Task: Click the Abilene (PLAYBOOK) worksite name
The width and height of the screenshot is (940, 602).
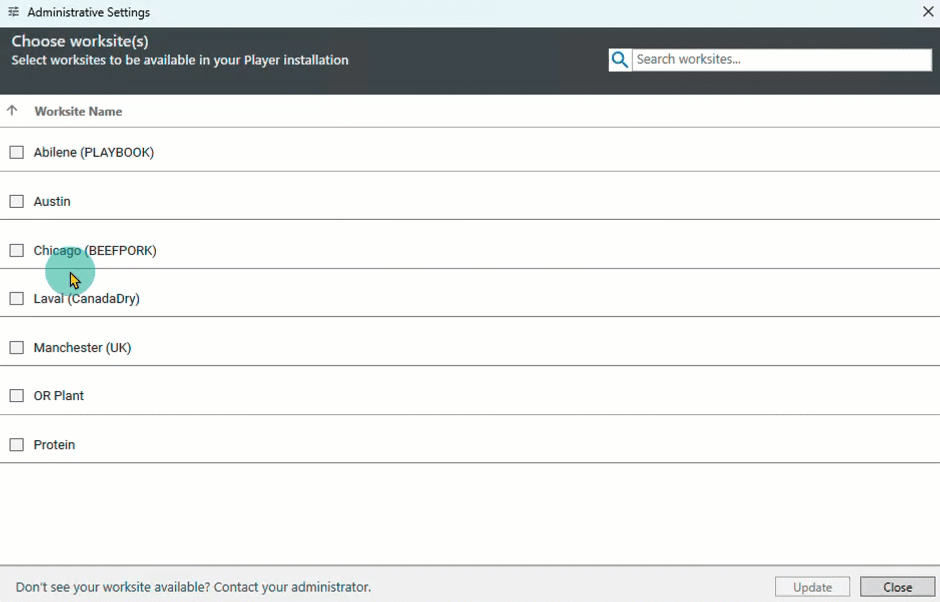Action: 94,153
